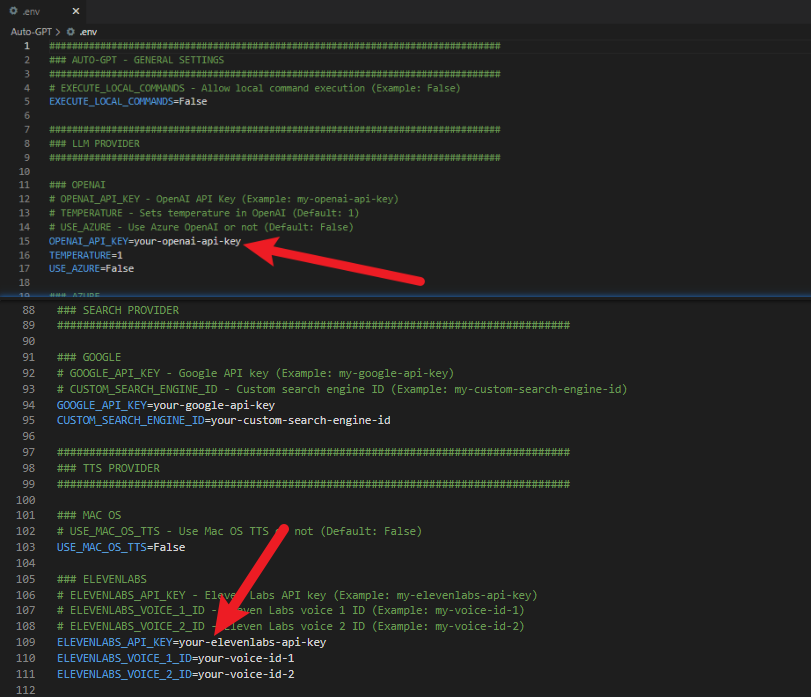The width and height of the screenshot is (811, 697).
Task: Click line number 109 in the gutter
Action: (x=26, y=642)
